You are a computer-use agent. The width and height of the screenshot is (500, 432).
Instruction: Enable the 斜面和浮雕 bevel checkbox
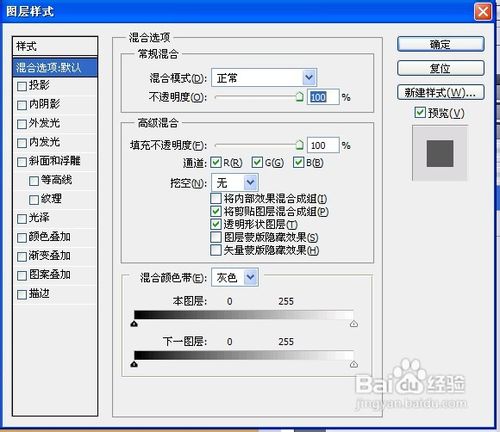22,162
